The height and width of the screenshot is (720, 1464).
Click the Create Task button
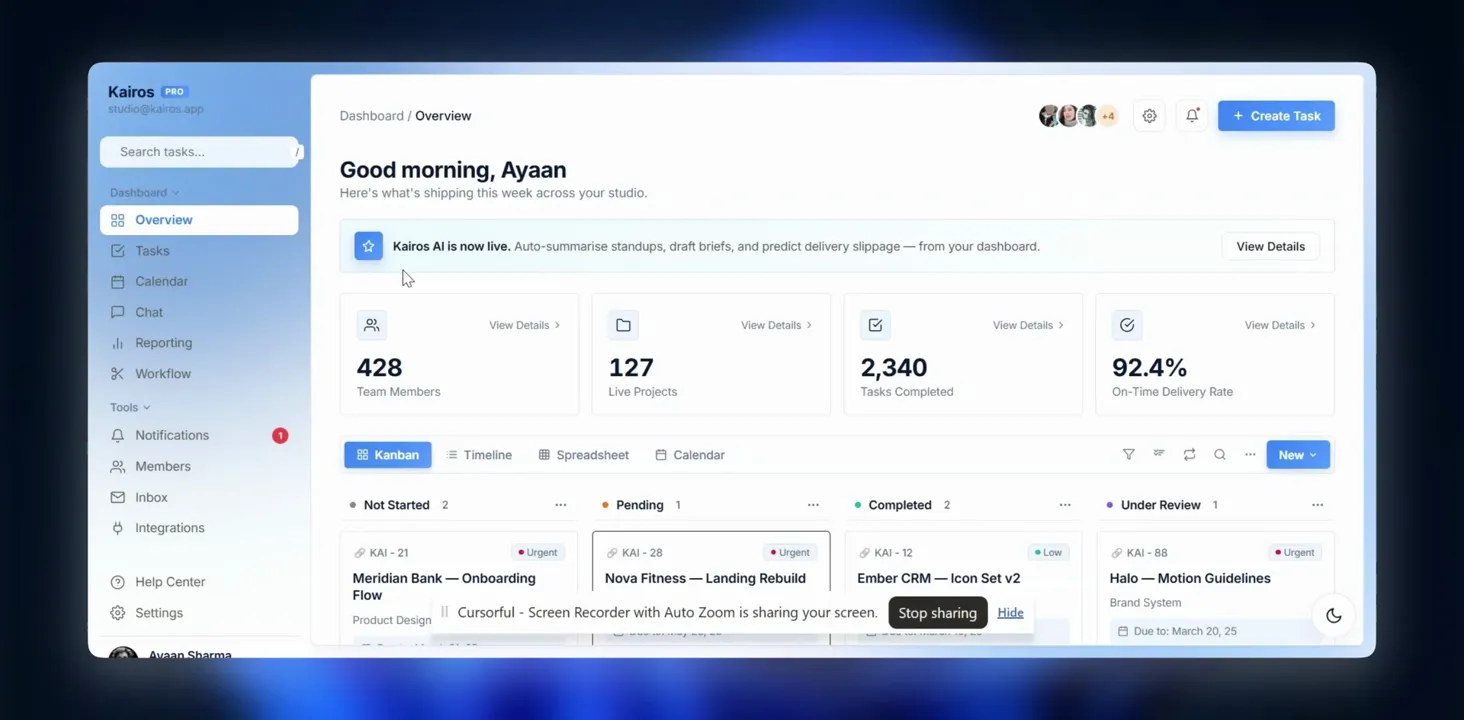pos(1276,116)
